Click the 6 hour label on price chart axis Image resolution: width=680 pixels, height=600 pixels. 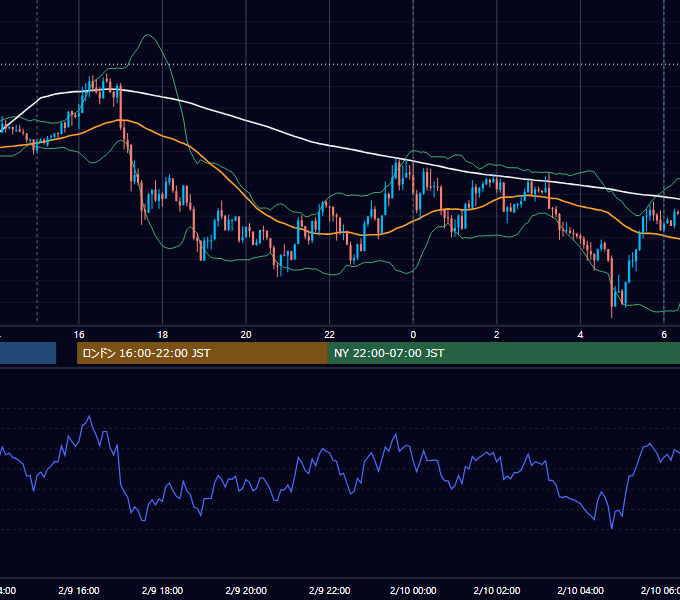[664, 335]
